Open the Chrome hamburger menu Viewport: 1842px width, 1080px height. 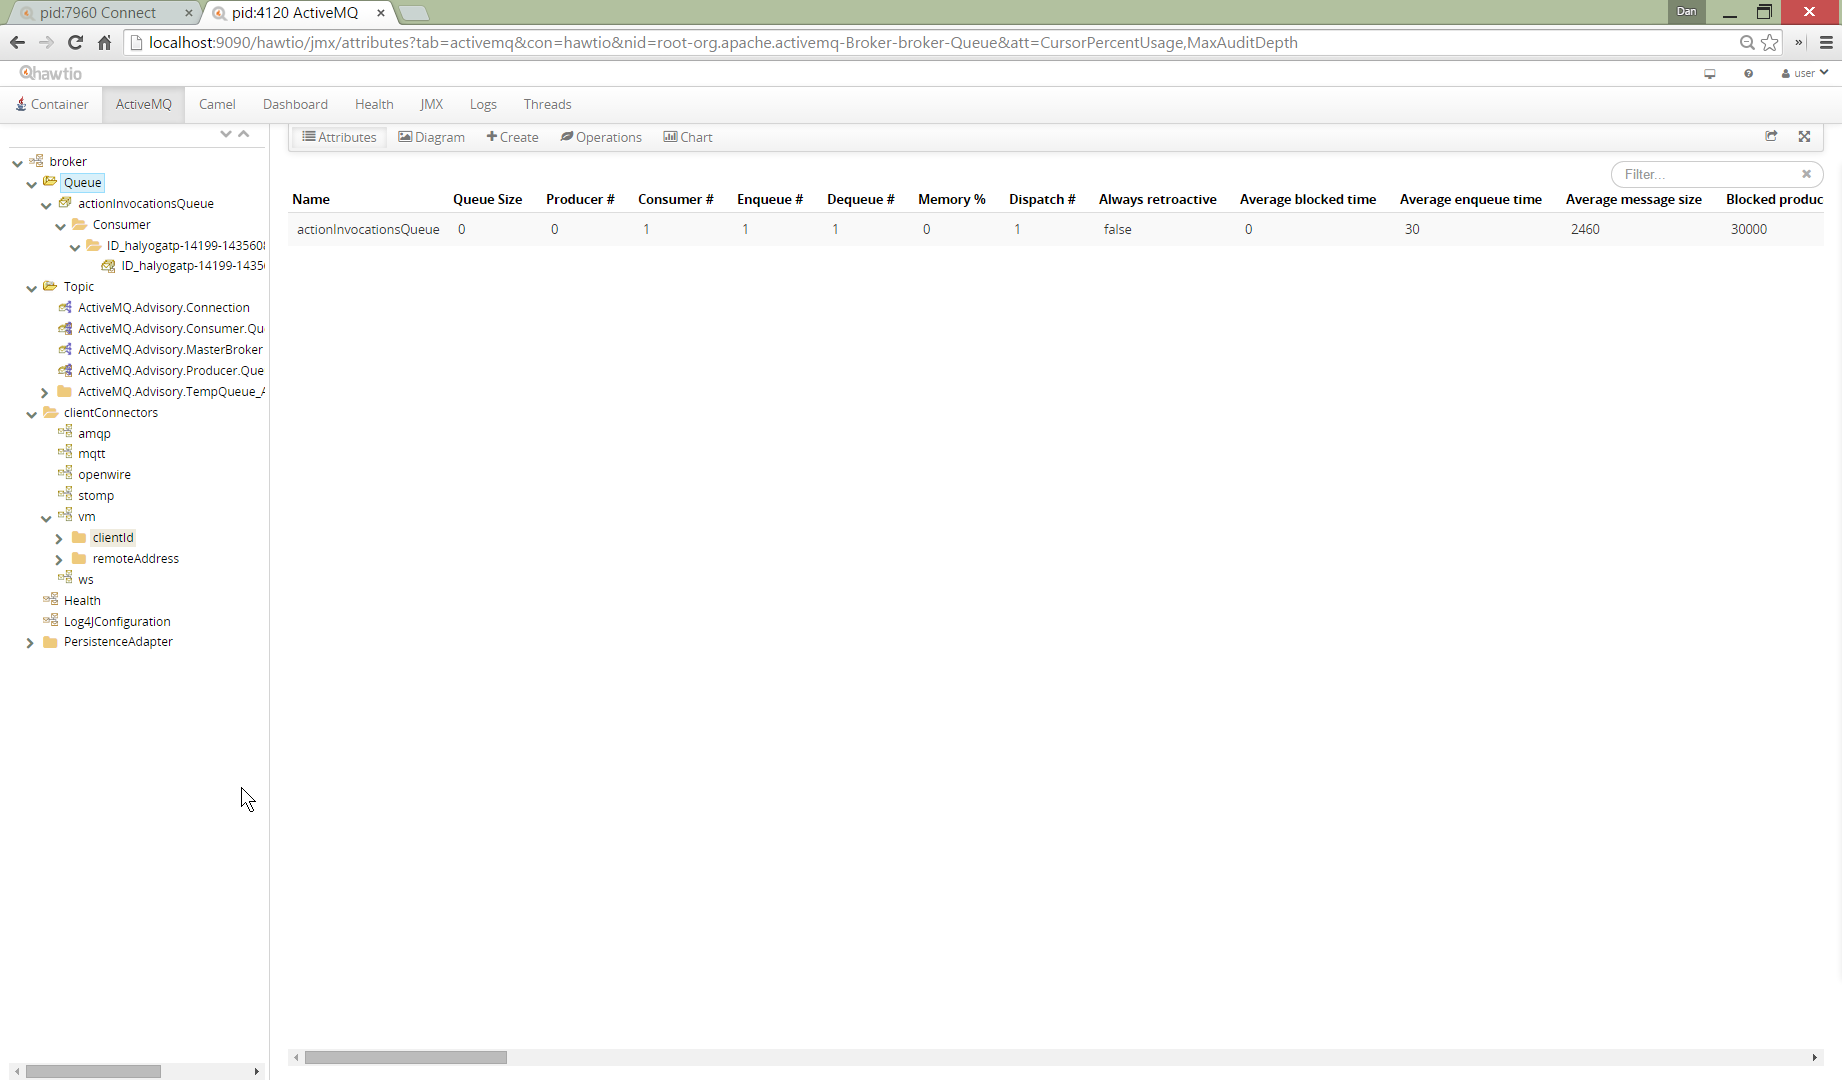coord(1826,42)
